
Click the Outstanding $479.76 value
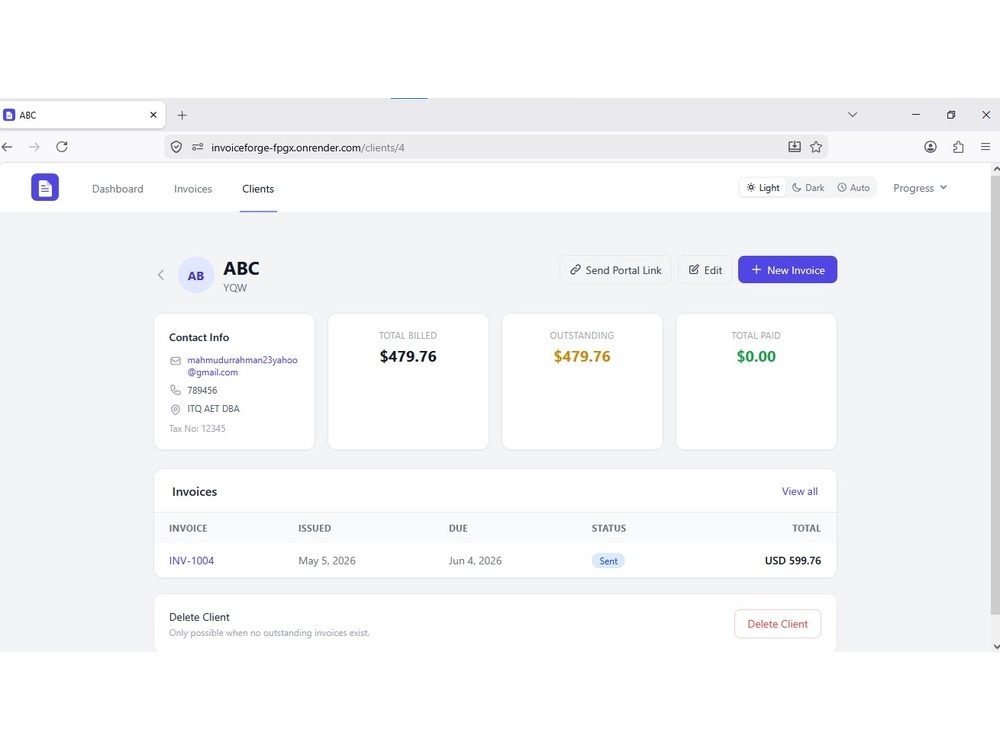click(582, 357)
